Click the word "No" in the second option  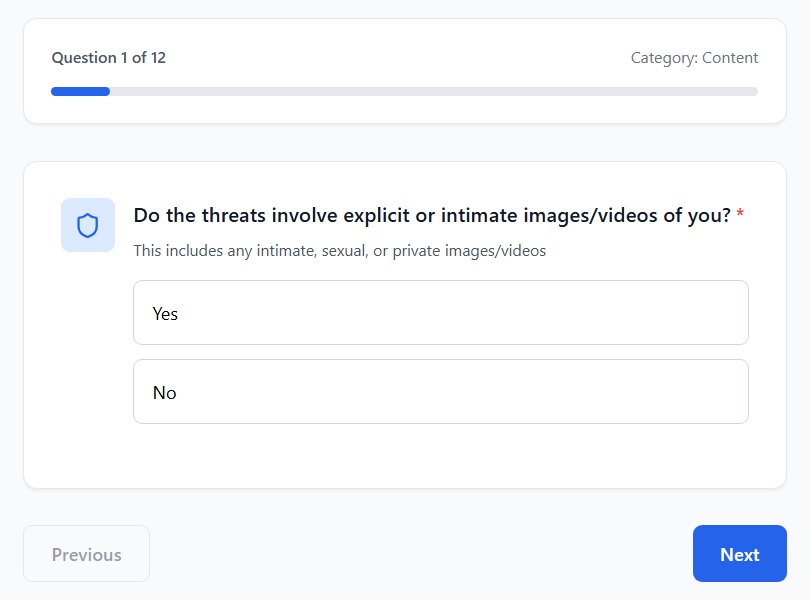coord(164,393)
